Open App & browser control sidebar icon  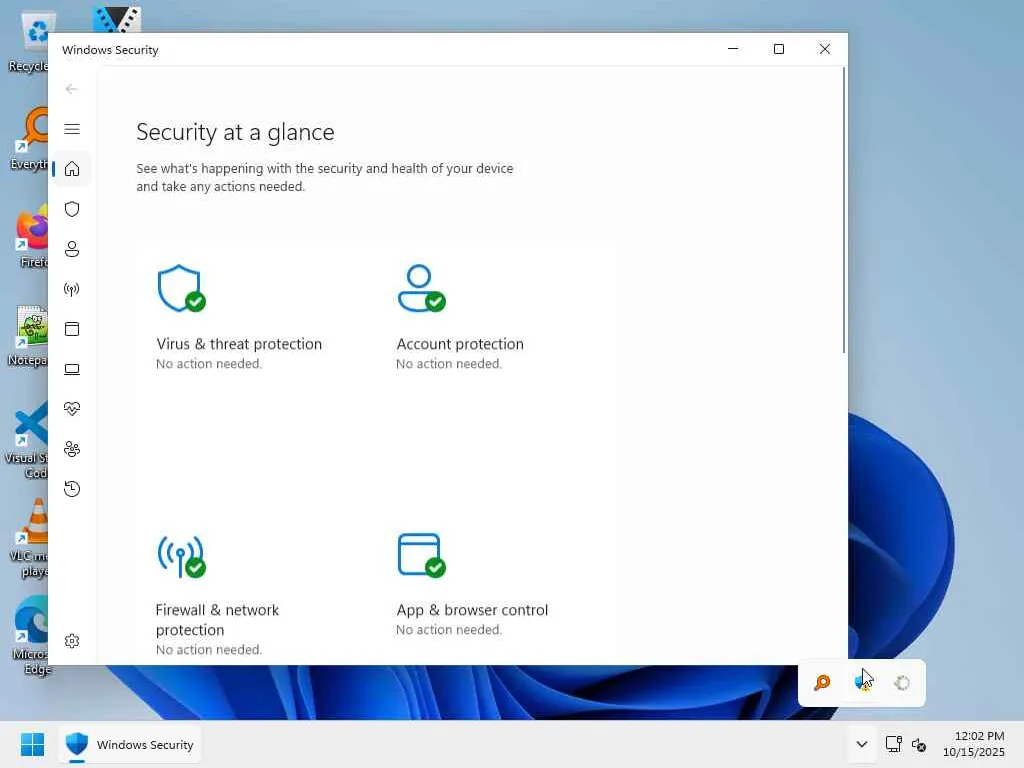click(x=72, y=329)
